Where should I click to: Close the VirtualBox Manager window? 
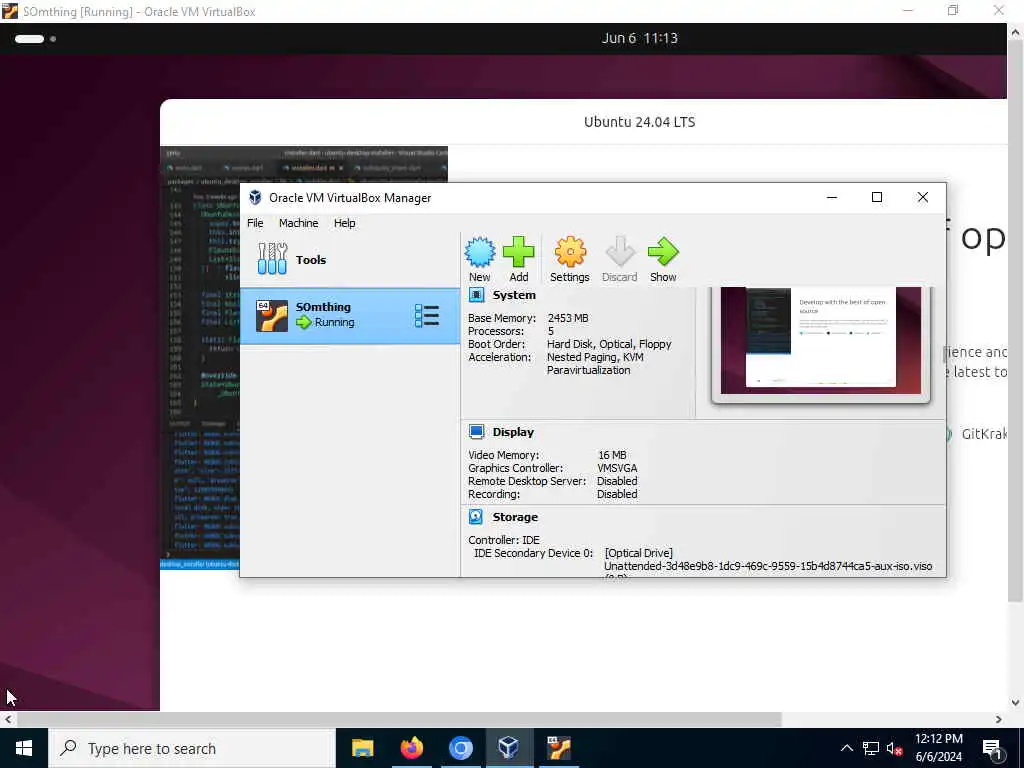923,197
